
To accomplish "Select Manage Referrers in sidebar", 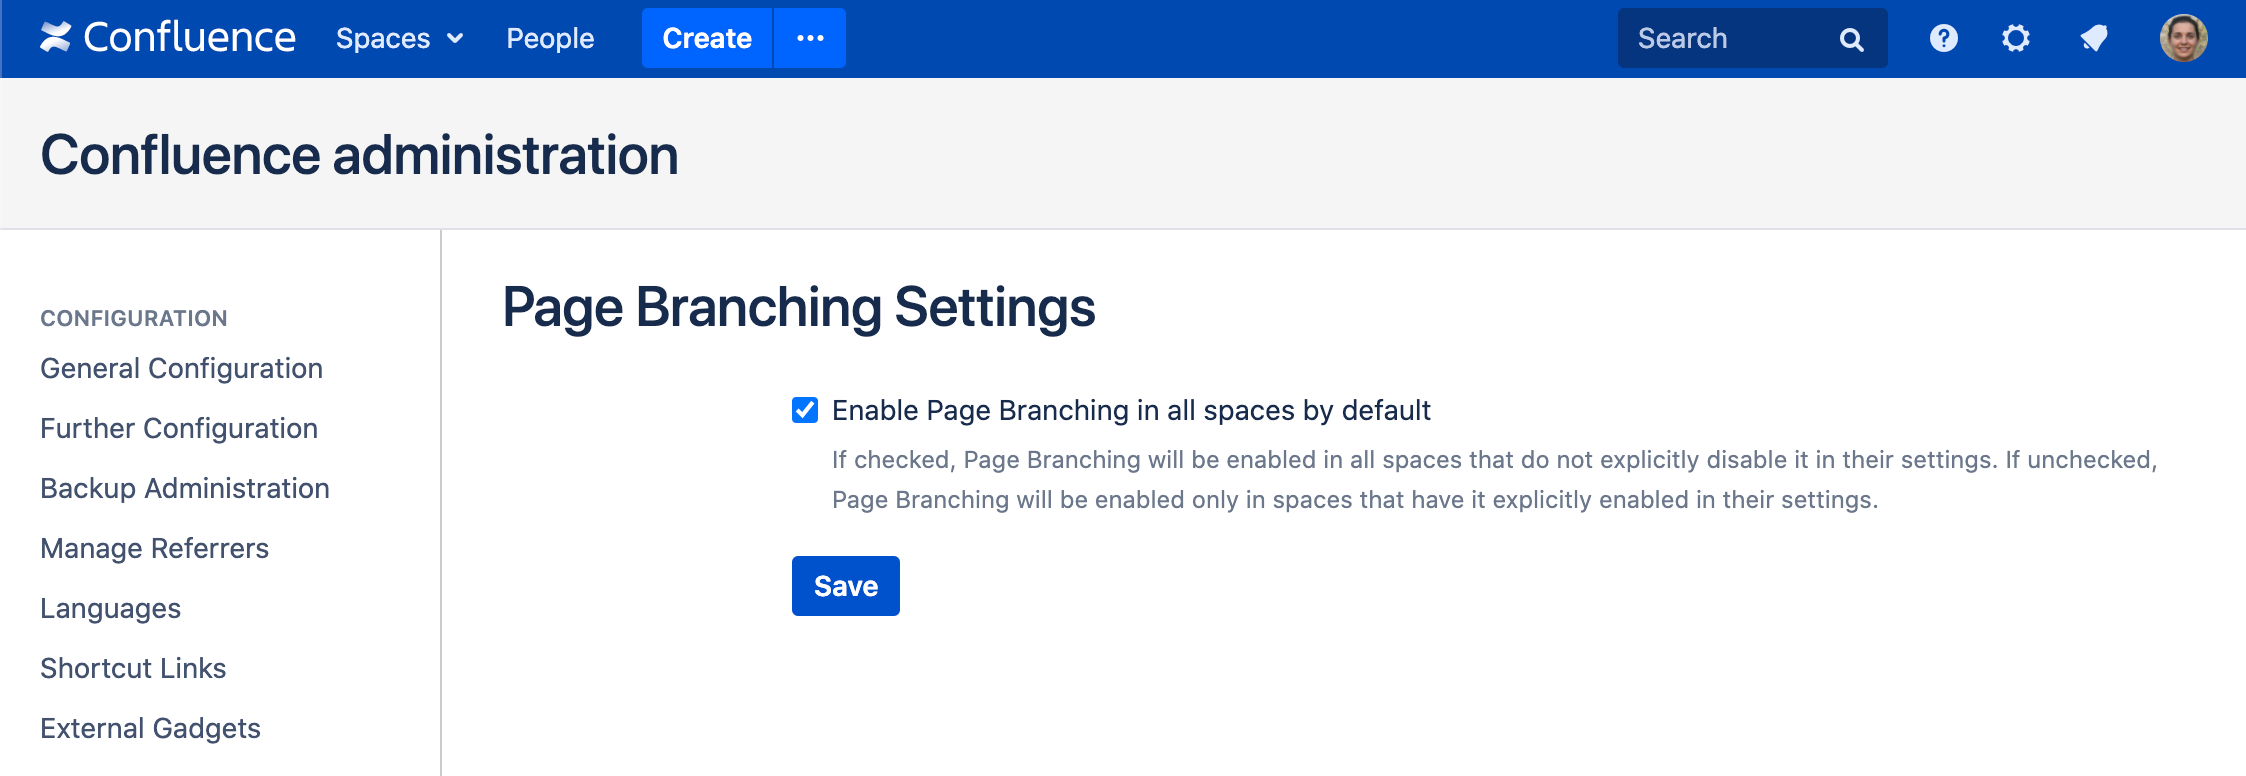I will click(154, 548).
